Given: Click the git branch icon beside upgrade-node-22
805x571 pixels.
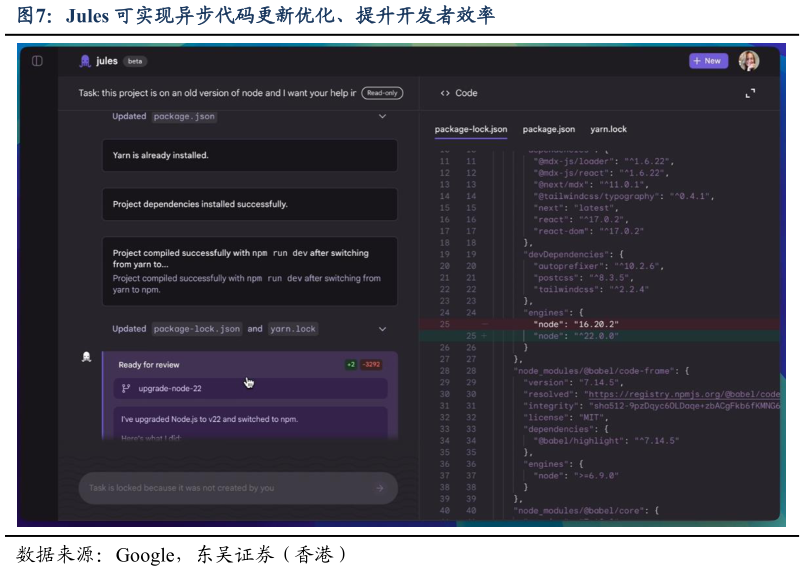Looking at the screenshot, I should click(x=126, y=389).
